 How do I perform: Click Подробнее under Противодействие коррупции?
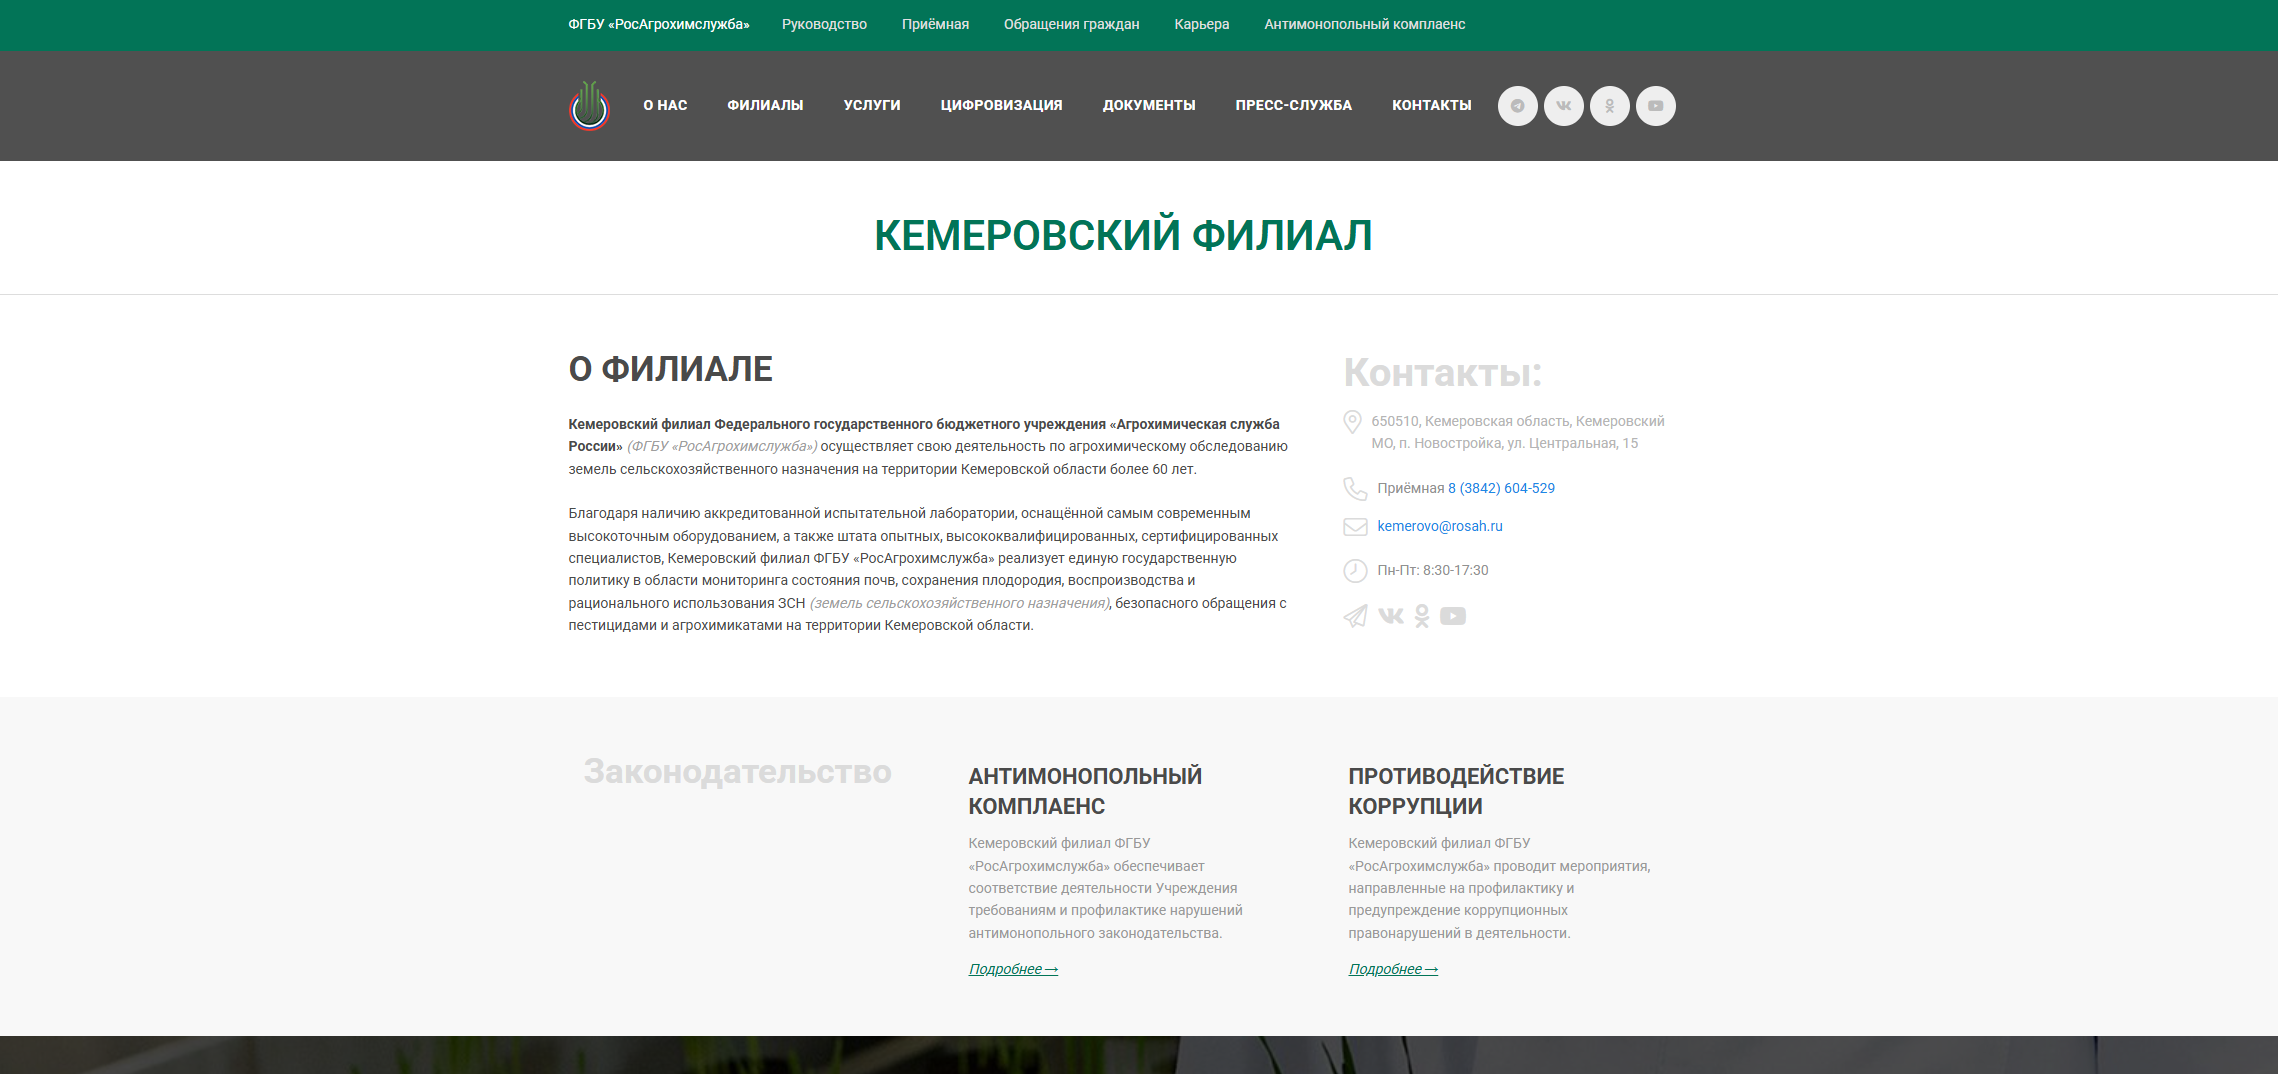pyautogui.click(x=1393, y=969)
